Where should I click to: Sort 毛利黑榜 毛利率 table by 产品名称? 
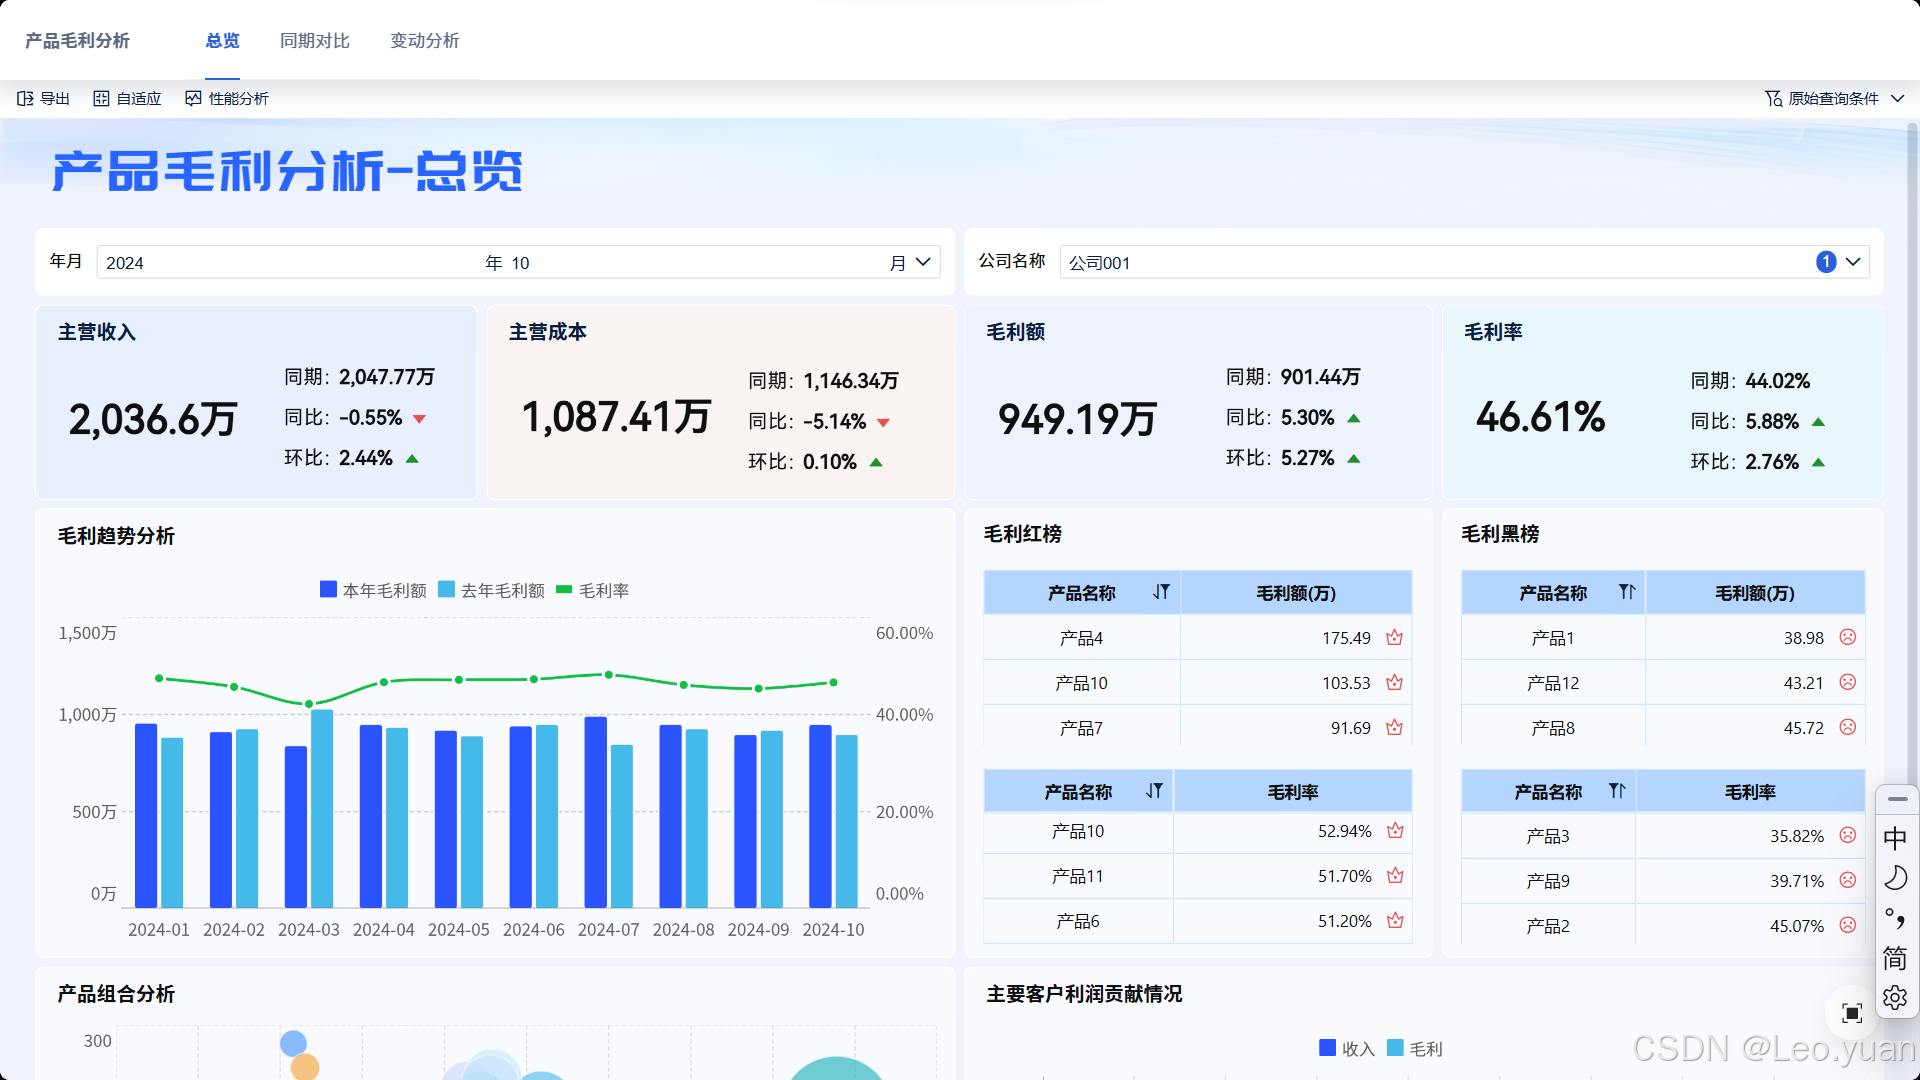[x=1617, y=791]
